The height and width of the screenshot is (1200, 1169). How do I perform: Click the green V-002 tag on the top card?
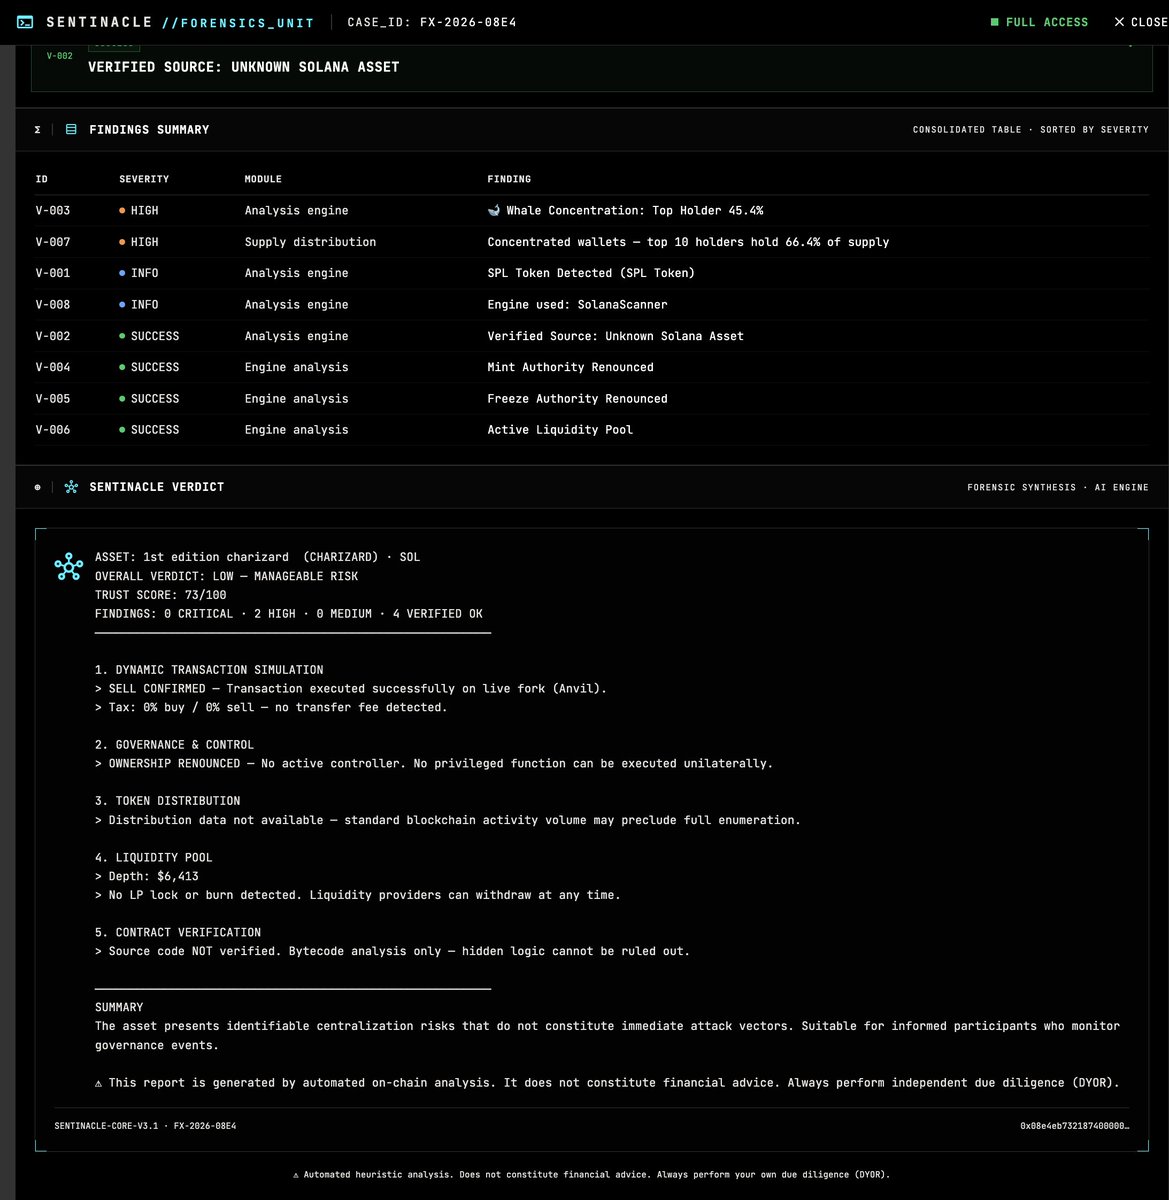[59, 56]
